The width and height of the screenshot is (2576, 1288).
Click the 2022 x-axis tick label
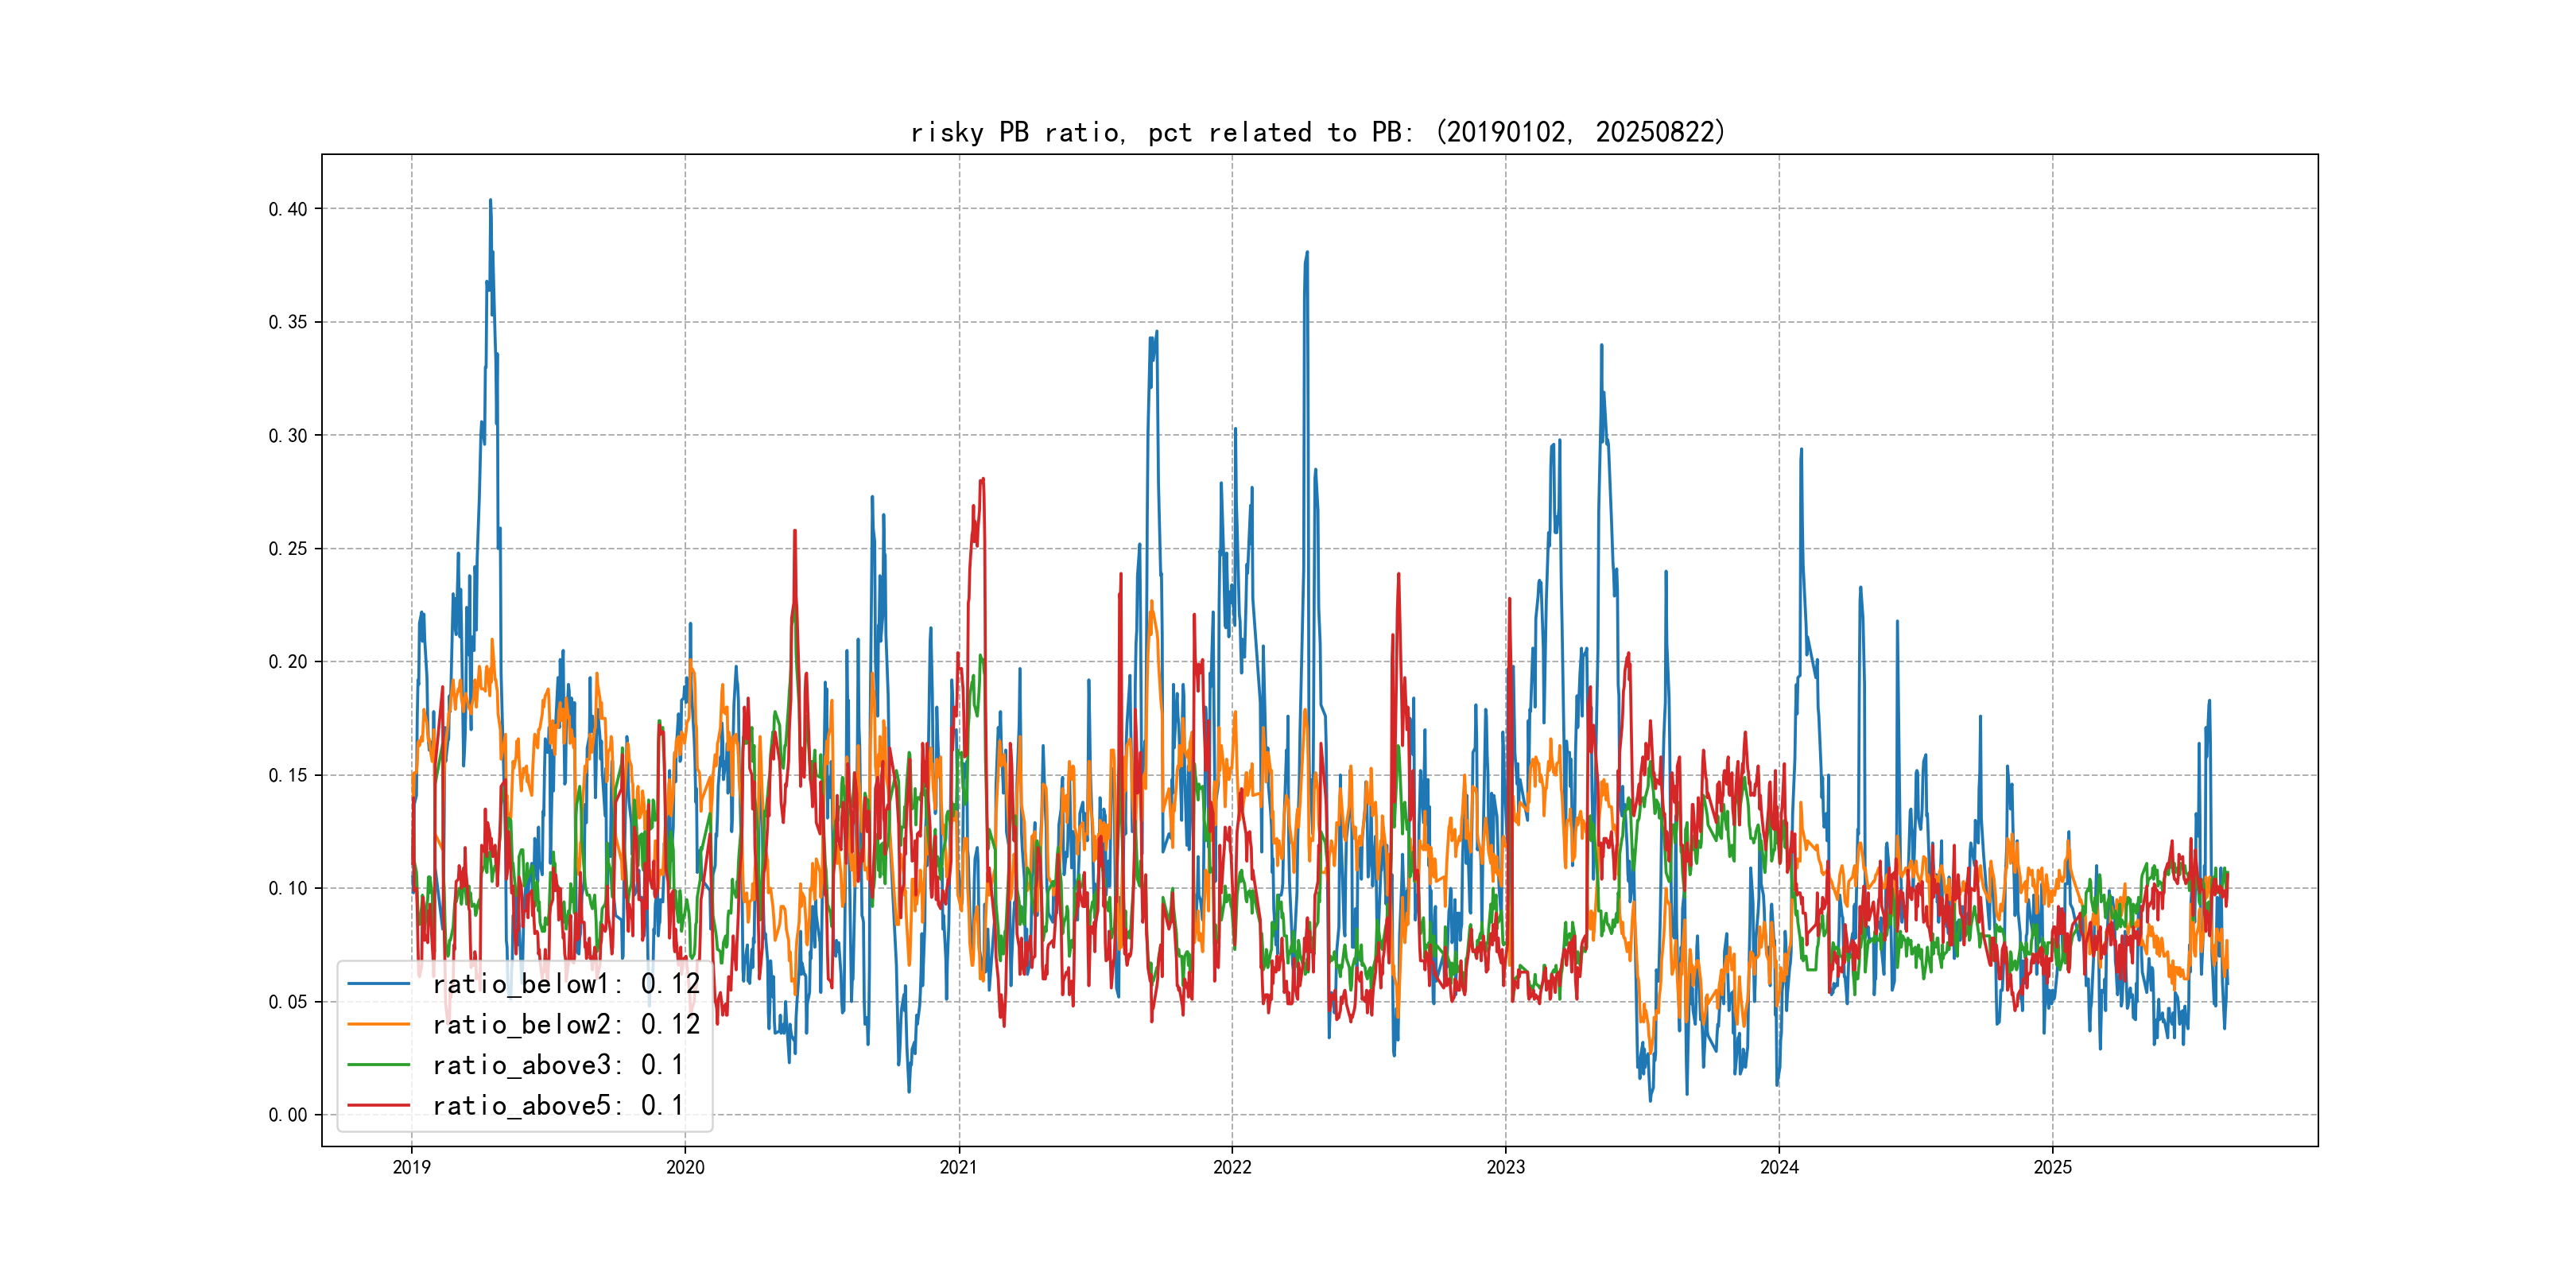point(1231,1167)
